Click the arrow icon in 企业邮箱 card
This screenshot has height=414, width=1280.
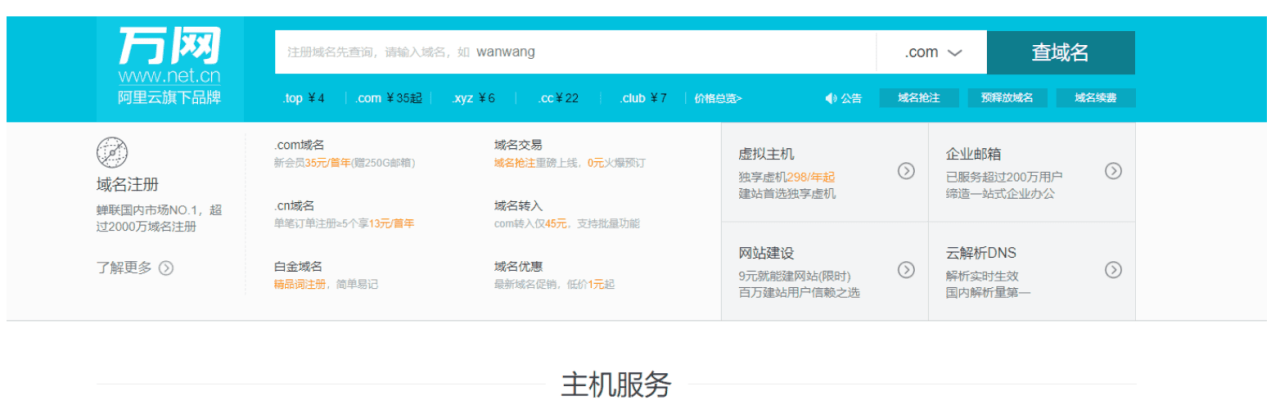1113,170
